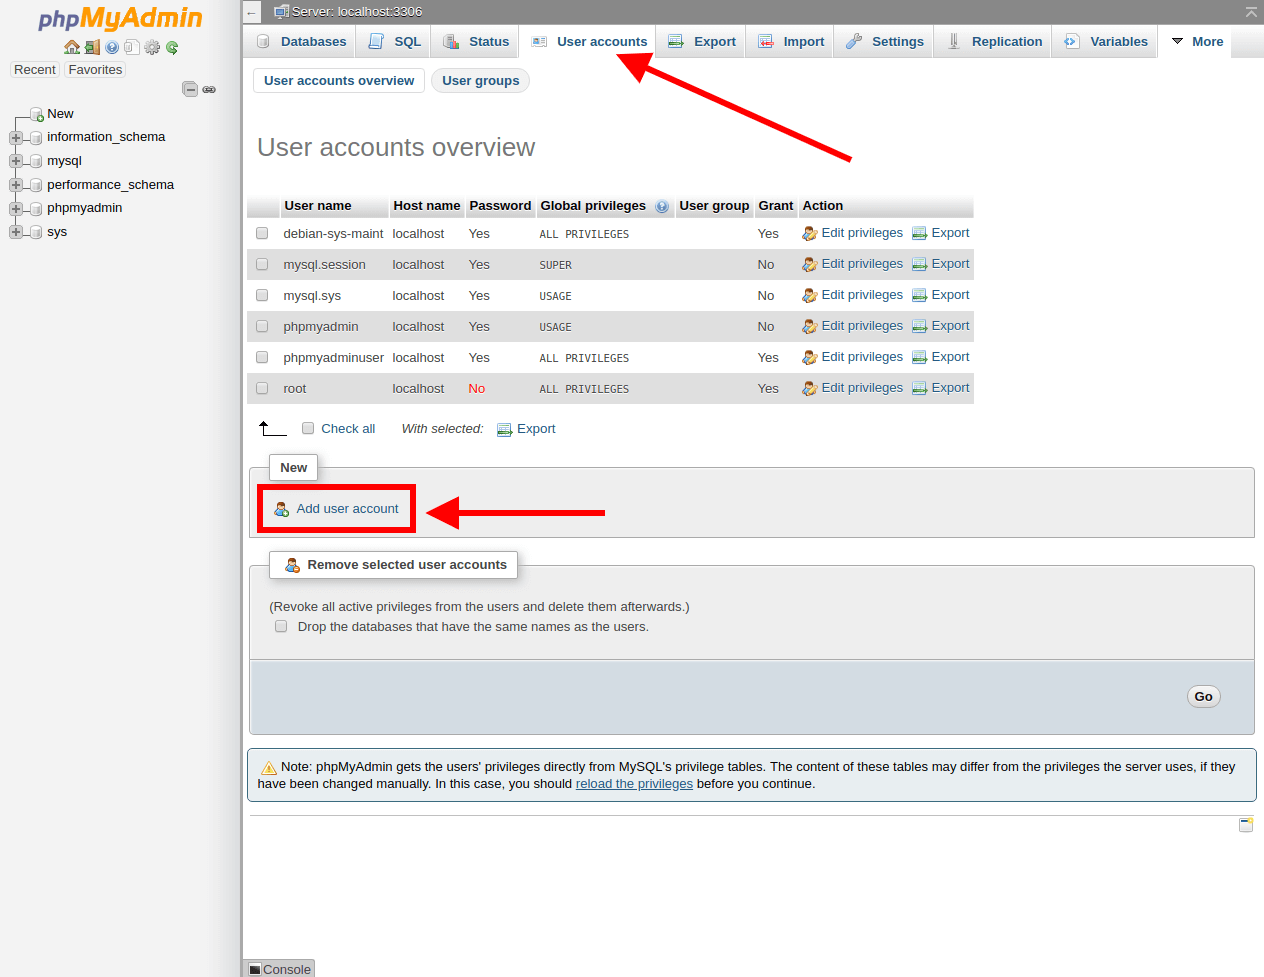This screenshot has height=977, width=1264.
Task: Click the mysql database cylinder icon
Action: 37,161
